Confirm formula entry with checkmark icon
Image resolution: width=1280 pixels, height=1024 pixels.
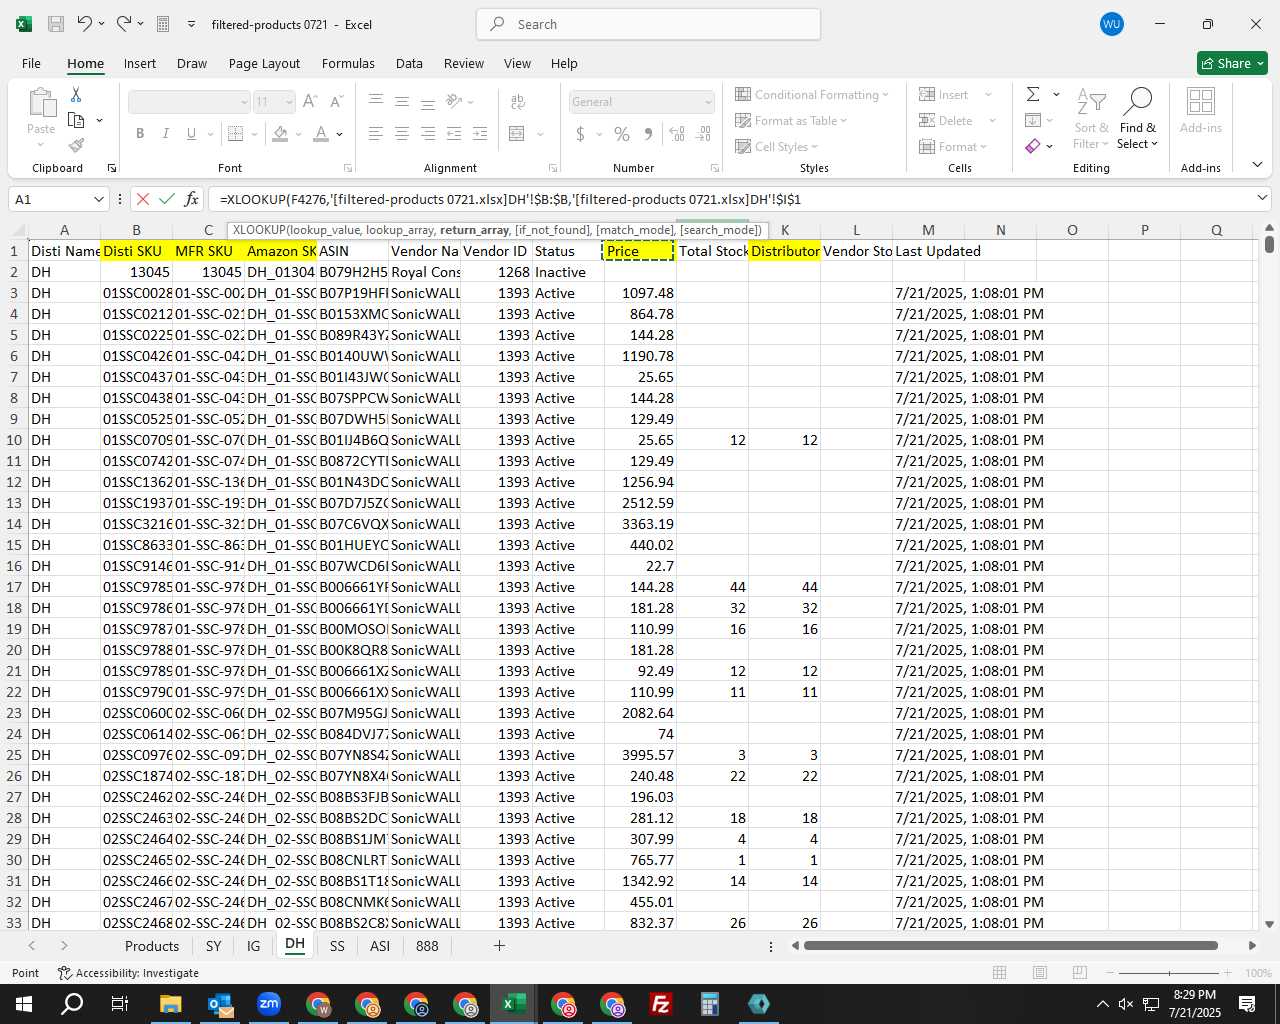click(167, 199)
